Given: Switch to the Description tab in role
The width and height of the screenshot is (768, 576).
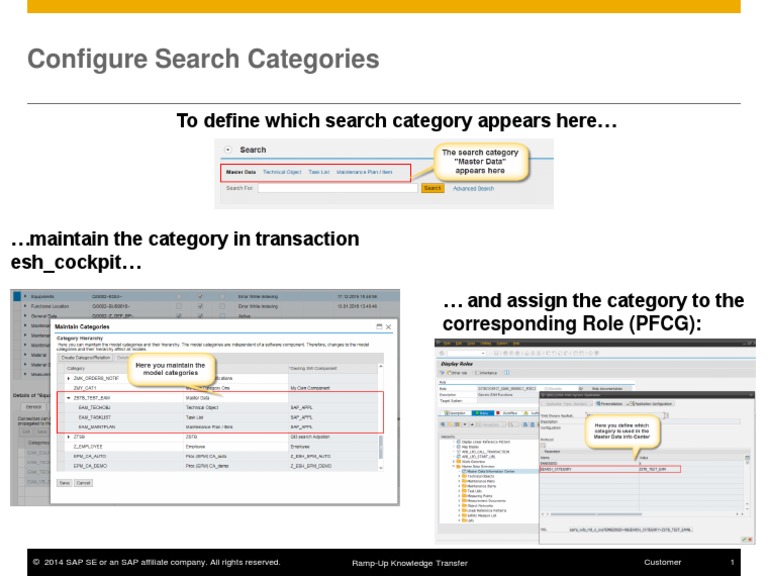Looking at the screenshot, I should (x=455, y=413).
